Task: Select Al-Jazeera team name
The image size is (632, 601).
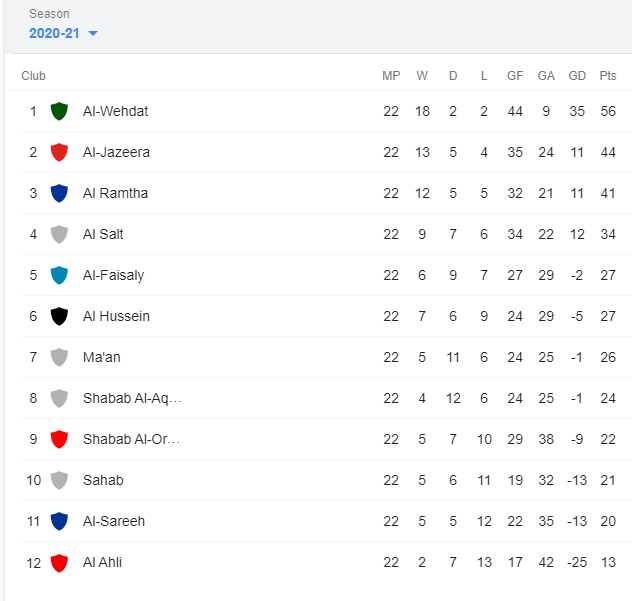Action: (x=116, y=152)
